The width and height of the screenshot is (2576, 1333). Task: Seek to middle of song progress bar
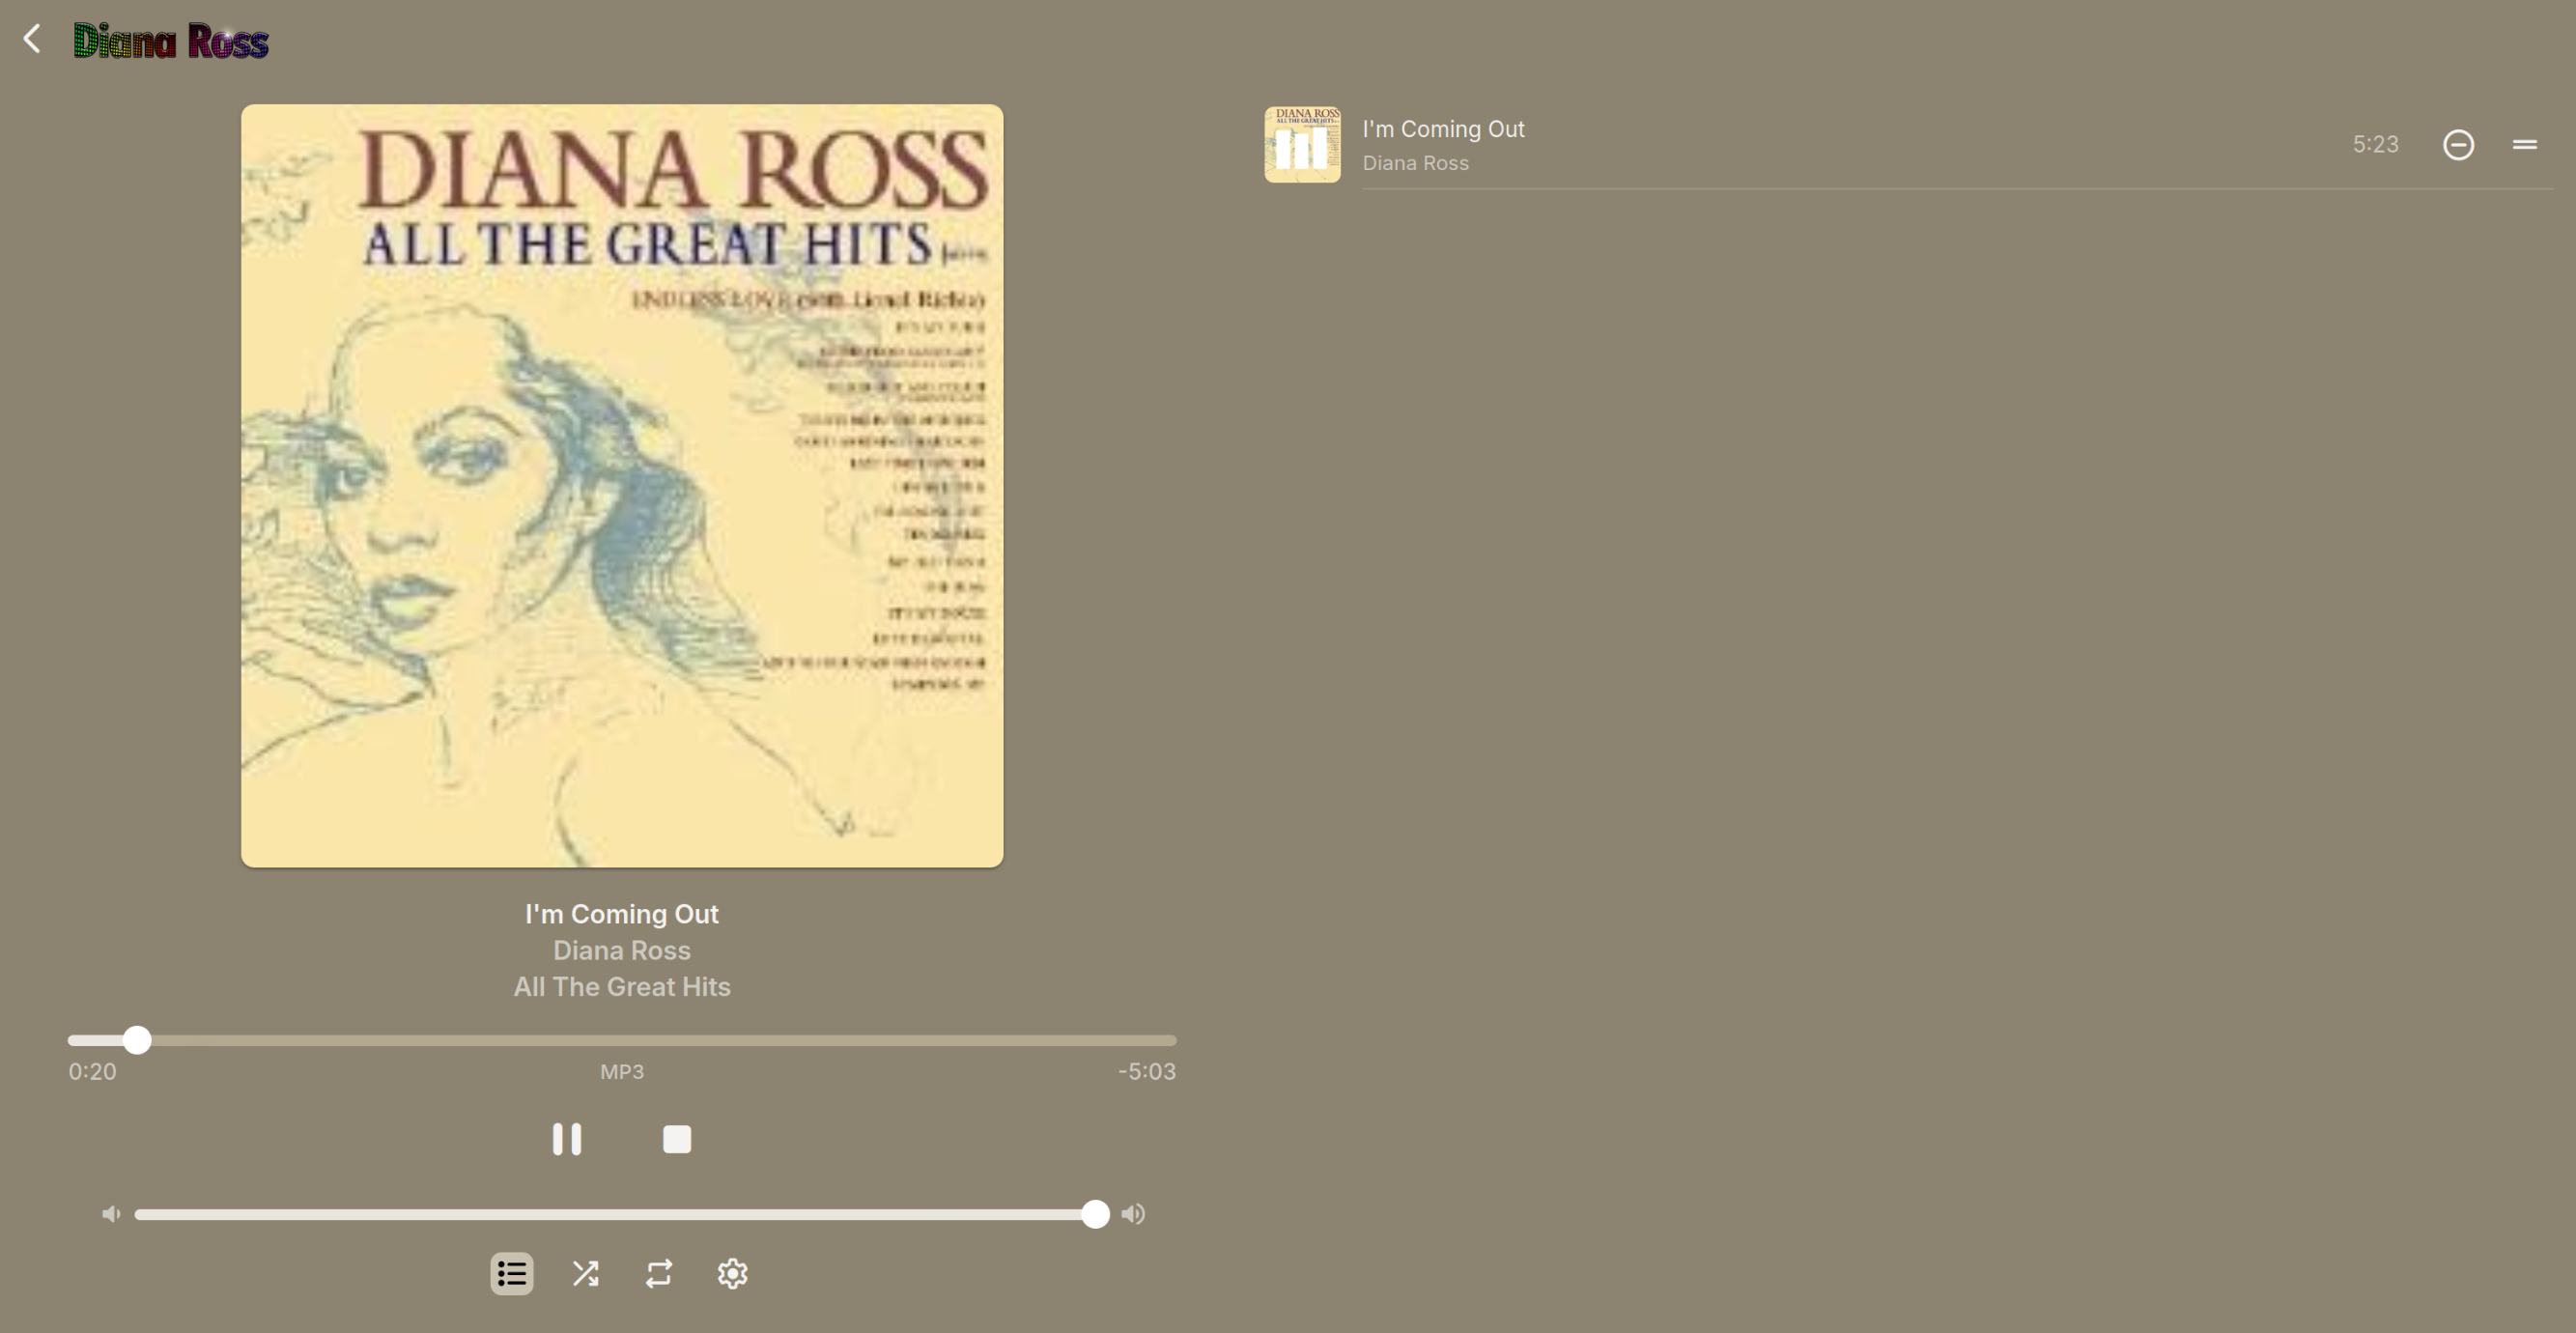622,1040
